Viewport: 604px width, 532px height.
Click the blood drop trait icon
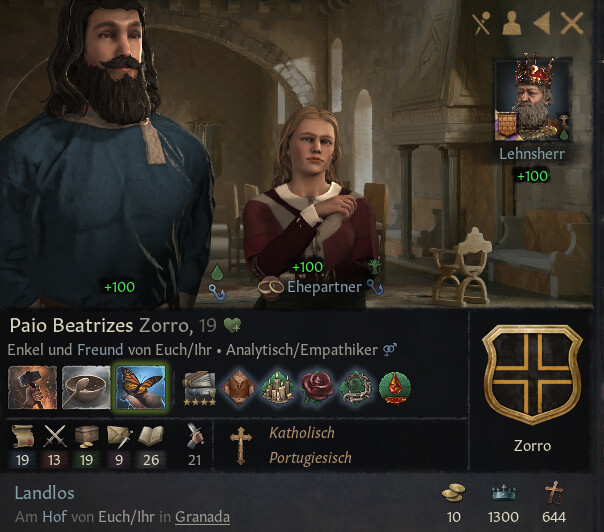(x=395, y=388)
